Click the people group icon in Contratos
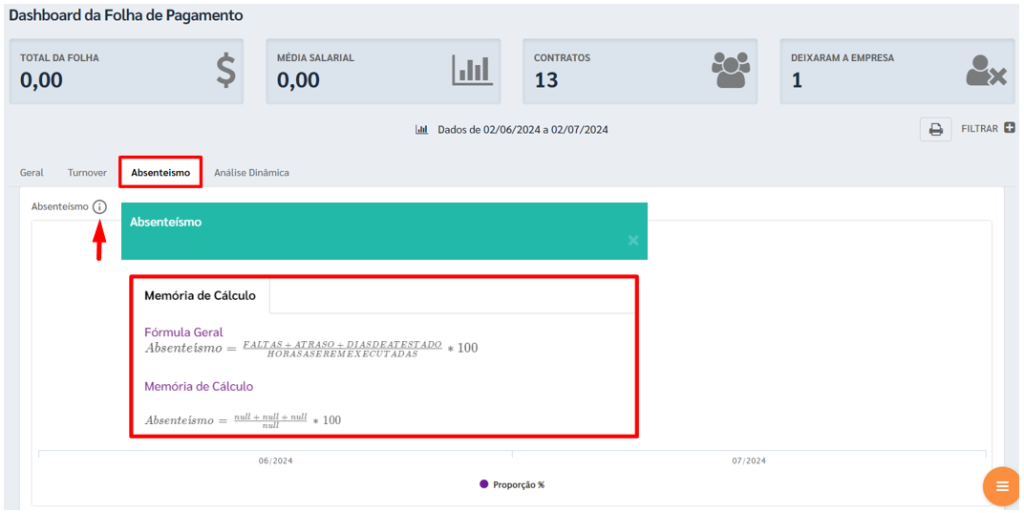Image resolution: width=1024 pixels, height=513 pixels. [729, 70]
